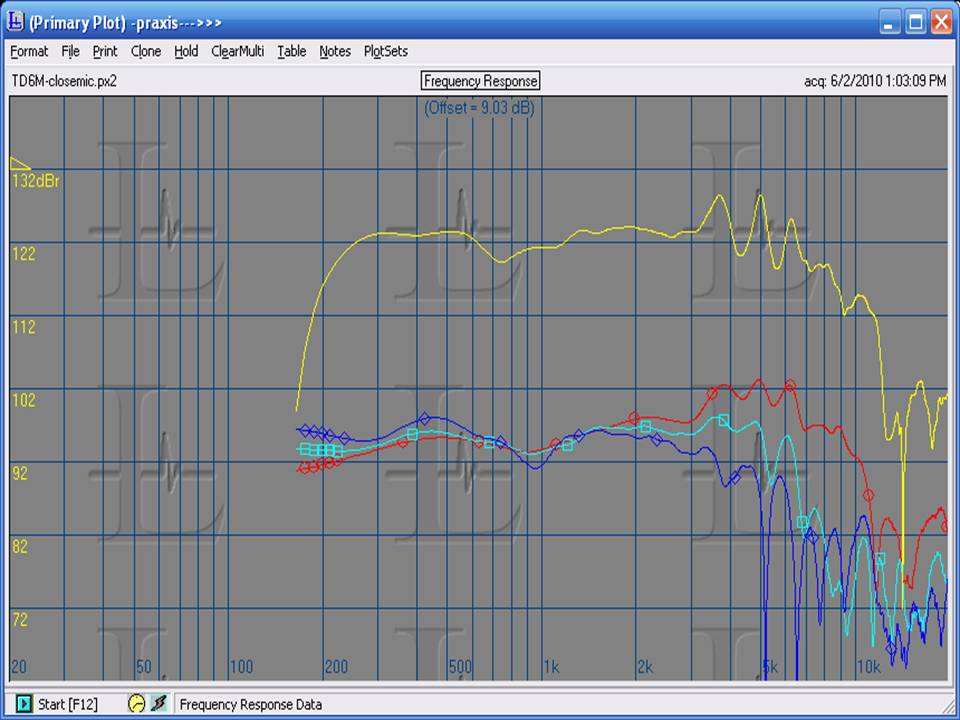
Task: Minimize the Primary Plot window
Action: (890, 23)
